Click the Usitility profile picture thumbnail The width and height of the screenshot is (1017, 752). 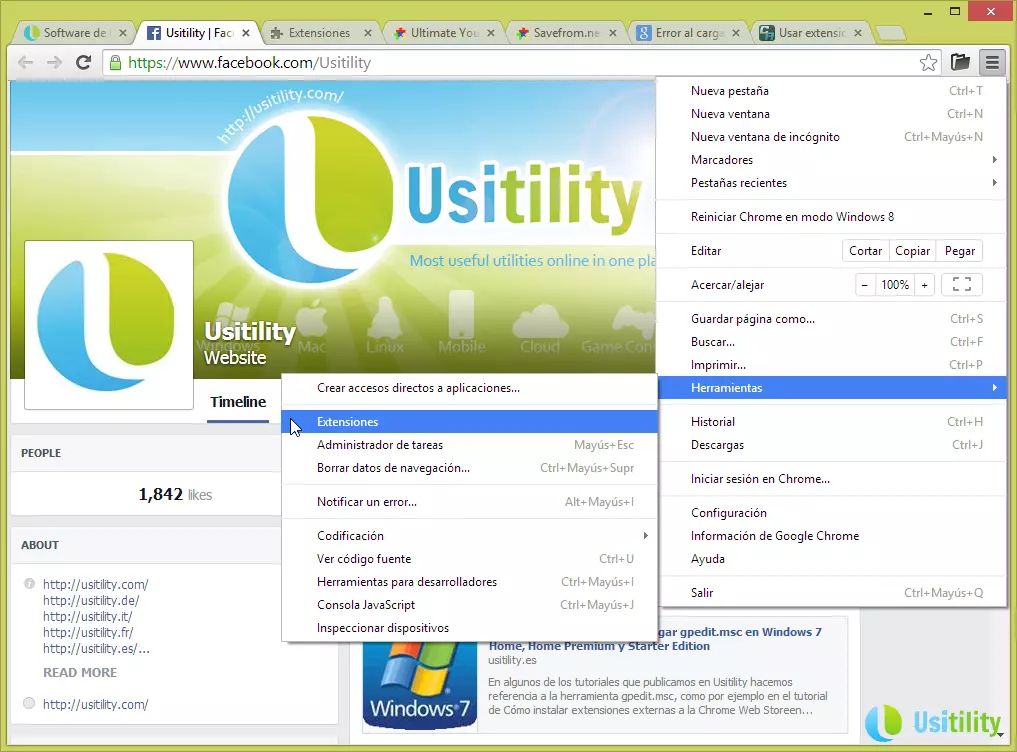(108, 325)
